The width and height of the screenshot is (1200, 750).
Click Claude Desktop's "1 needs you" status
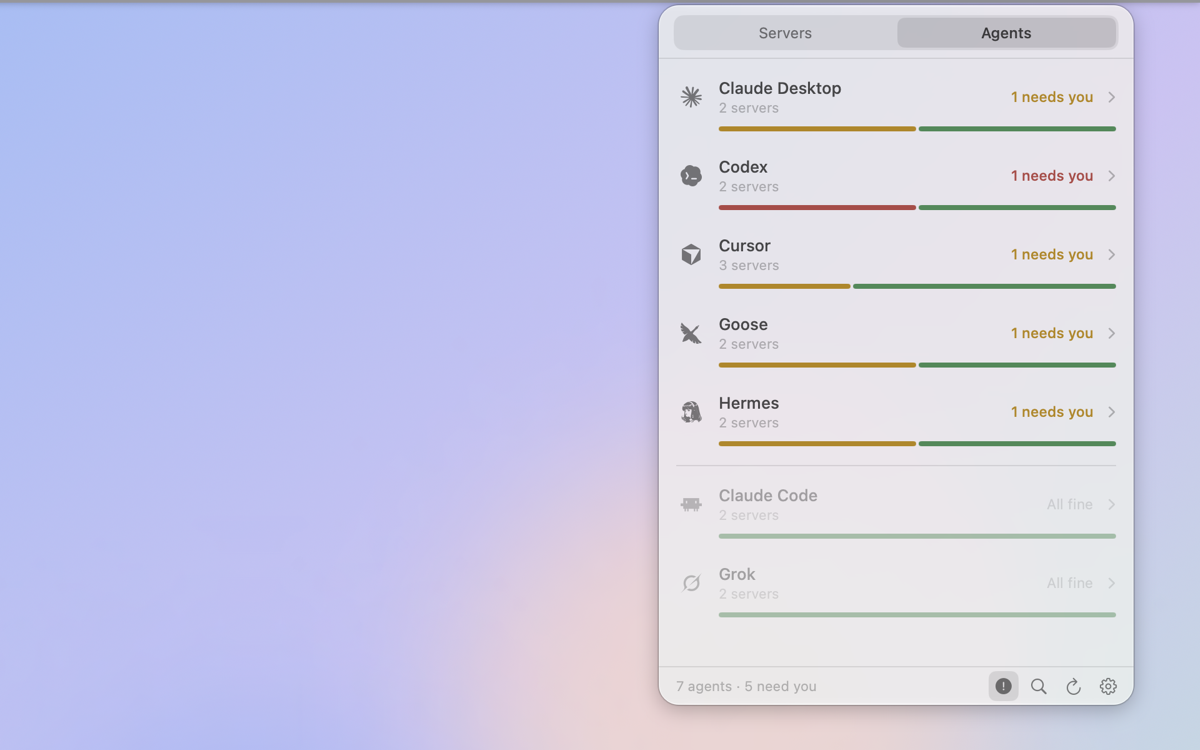(1051, 97)
